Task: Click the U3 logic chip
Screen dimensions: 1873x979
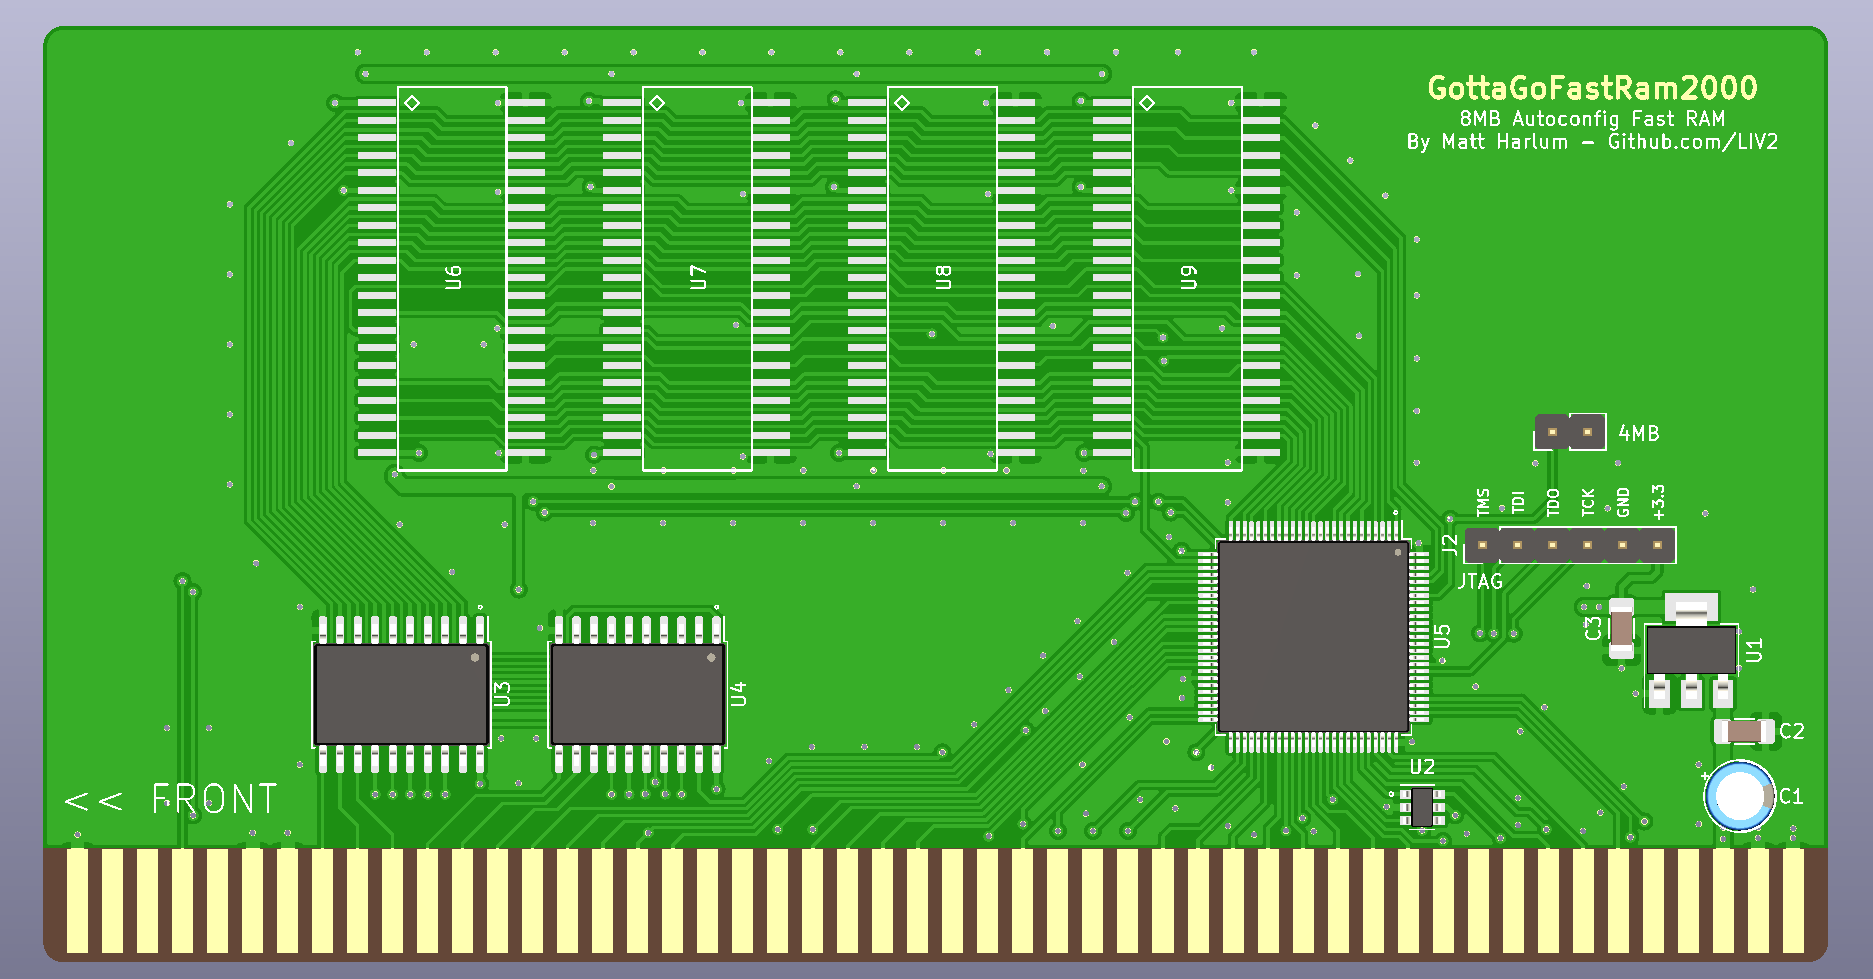Action: (400, 695)
